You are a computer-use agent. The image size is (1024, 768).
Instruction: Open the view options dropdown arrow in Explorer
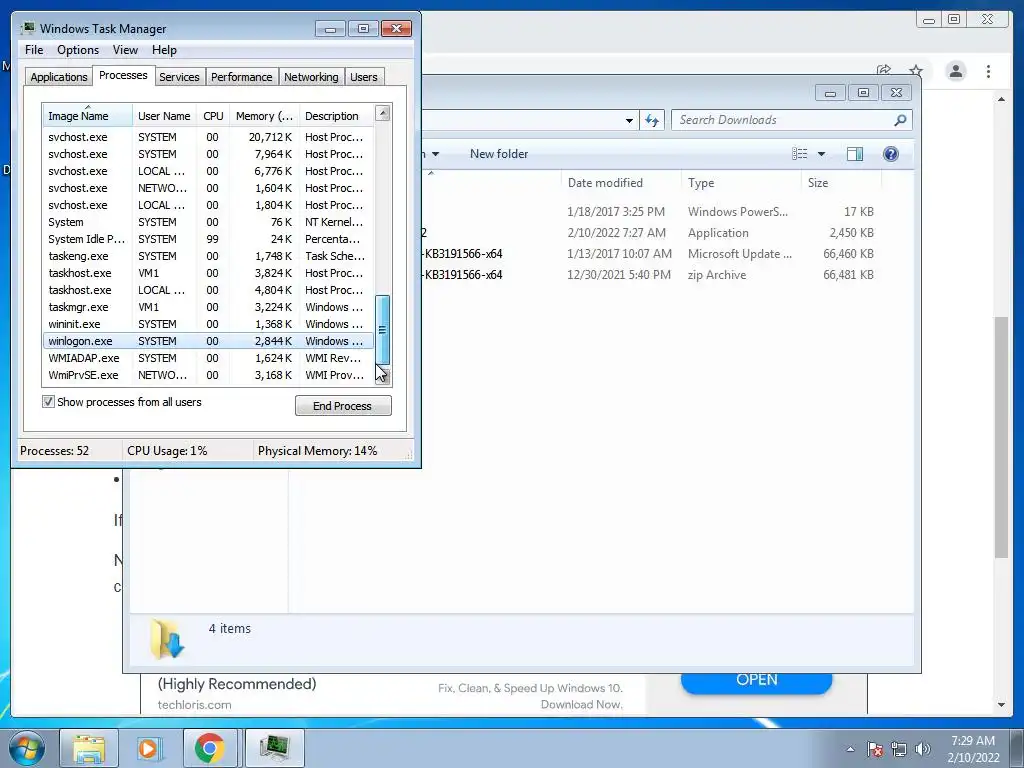[x=821, y=154]
